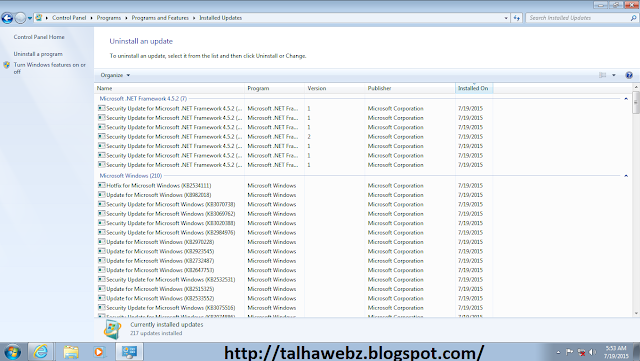Click in the Search Installed Updates field
Viewport: 640px width, 361px height.
coord(577,18)
